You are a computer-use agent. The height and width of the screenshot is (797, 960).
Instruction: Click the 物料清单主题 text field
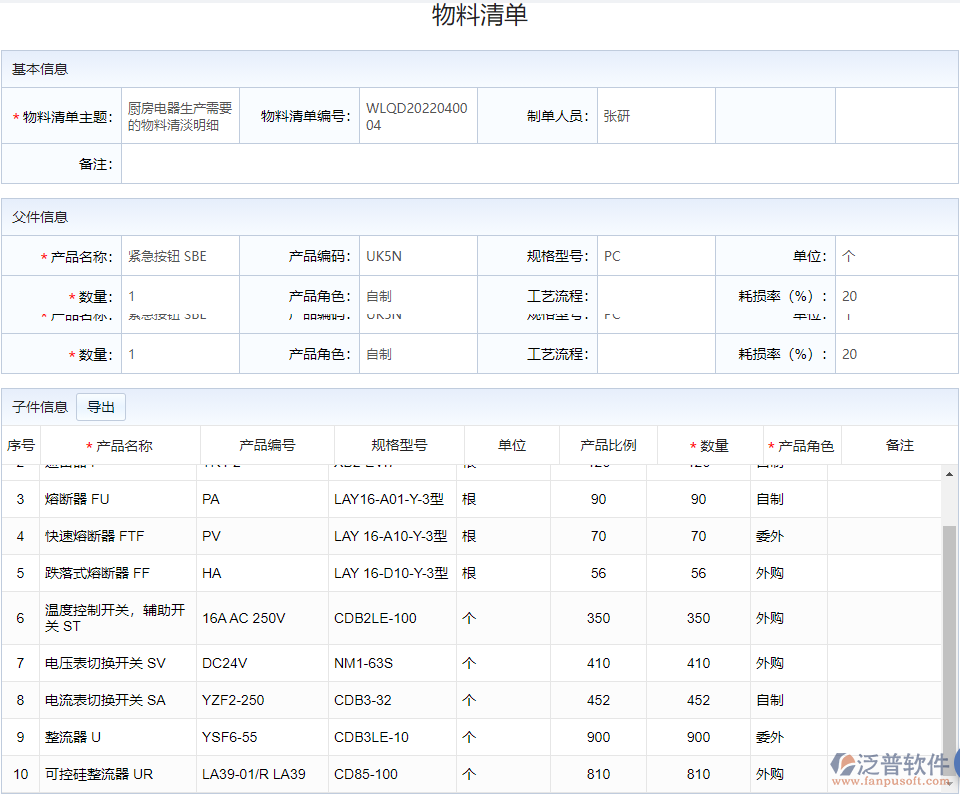pyautogui.click(x=178, y=115)
